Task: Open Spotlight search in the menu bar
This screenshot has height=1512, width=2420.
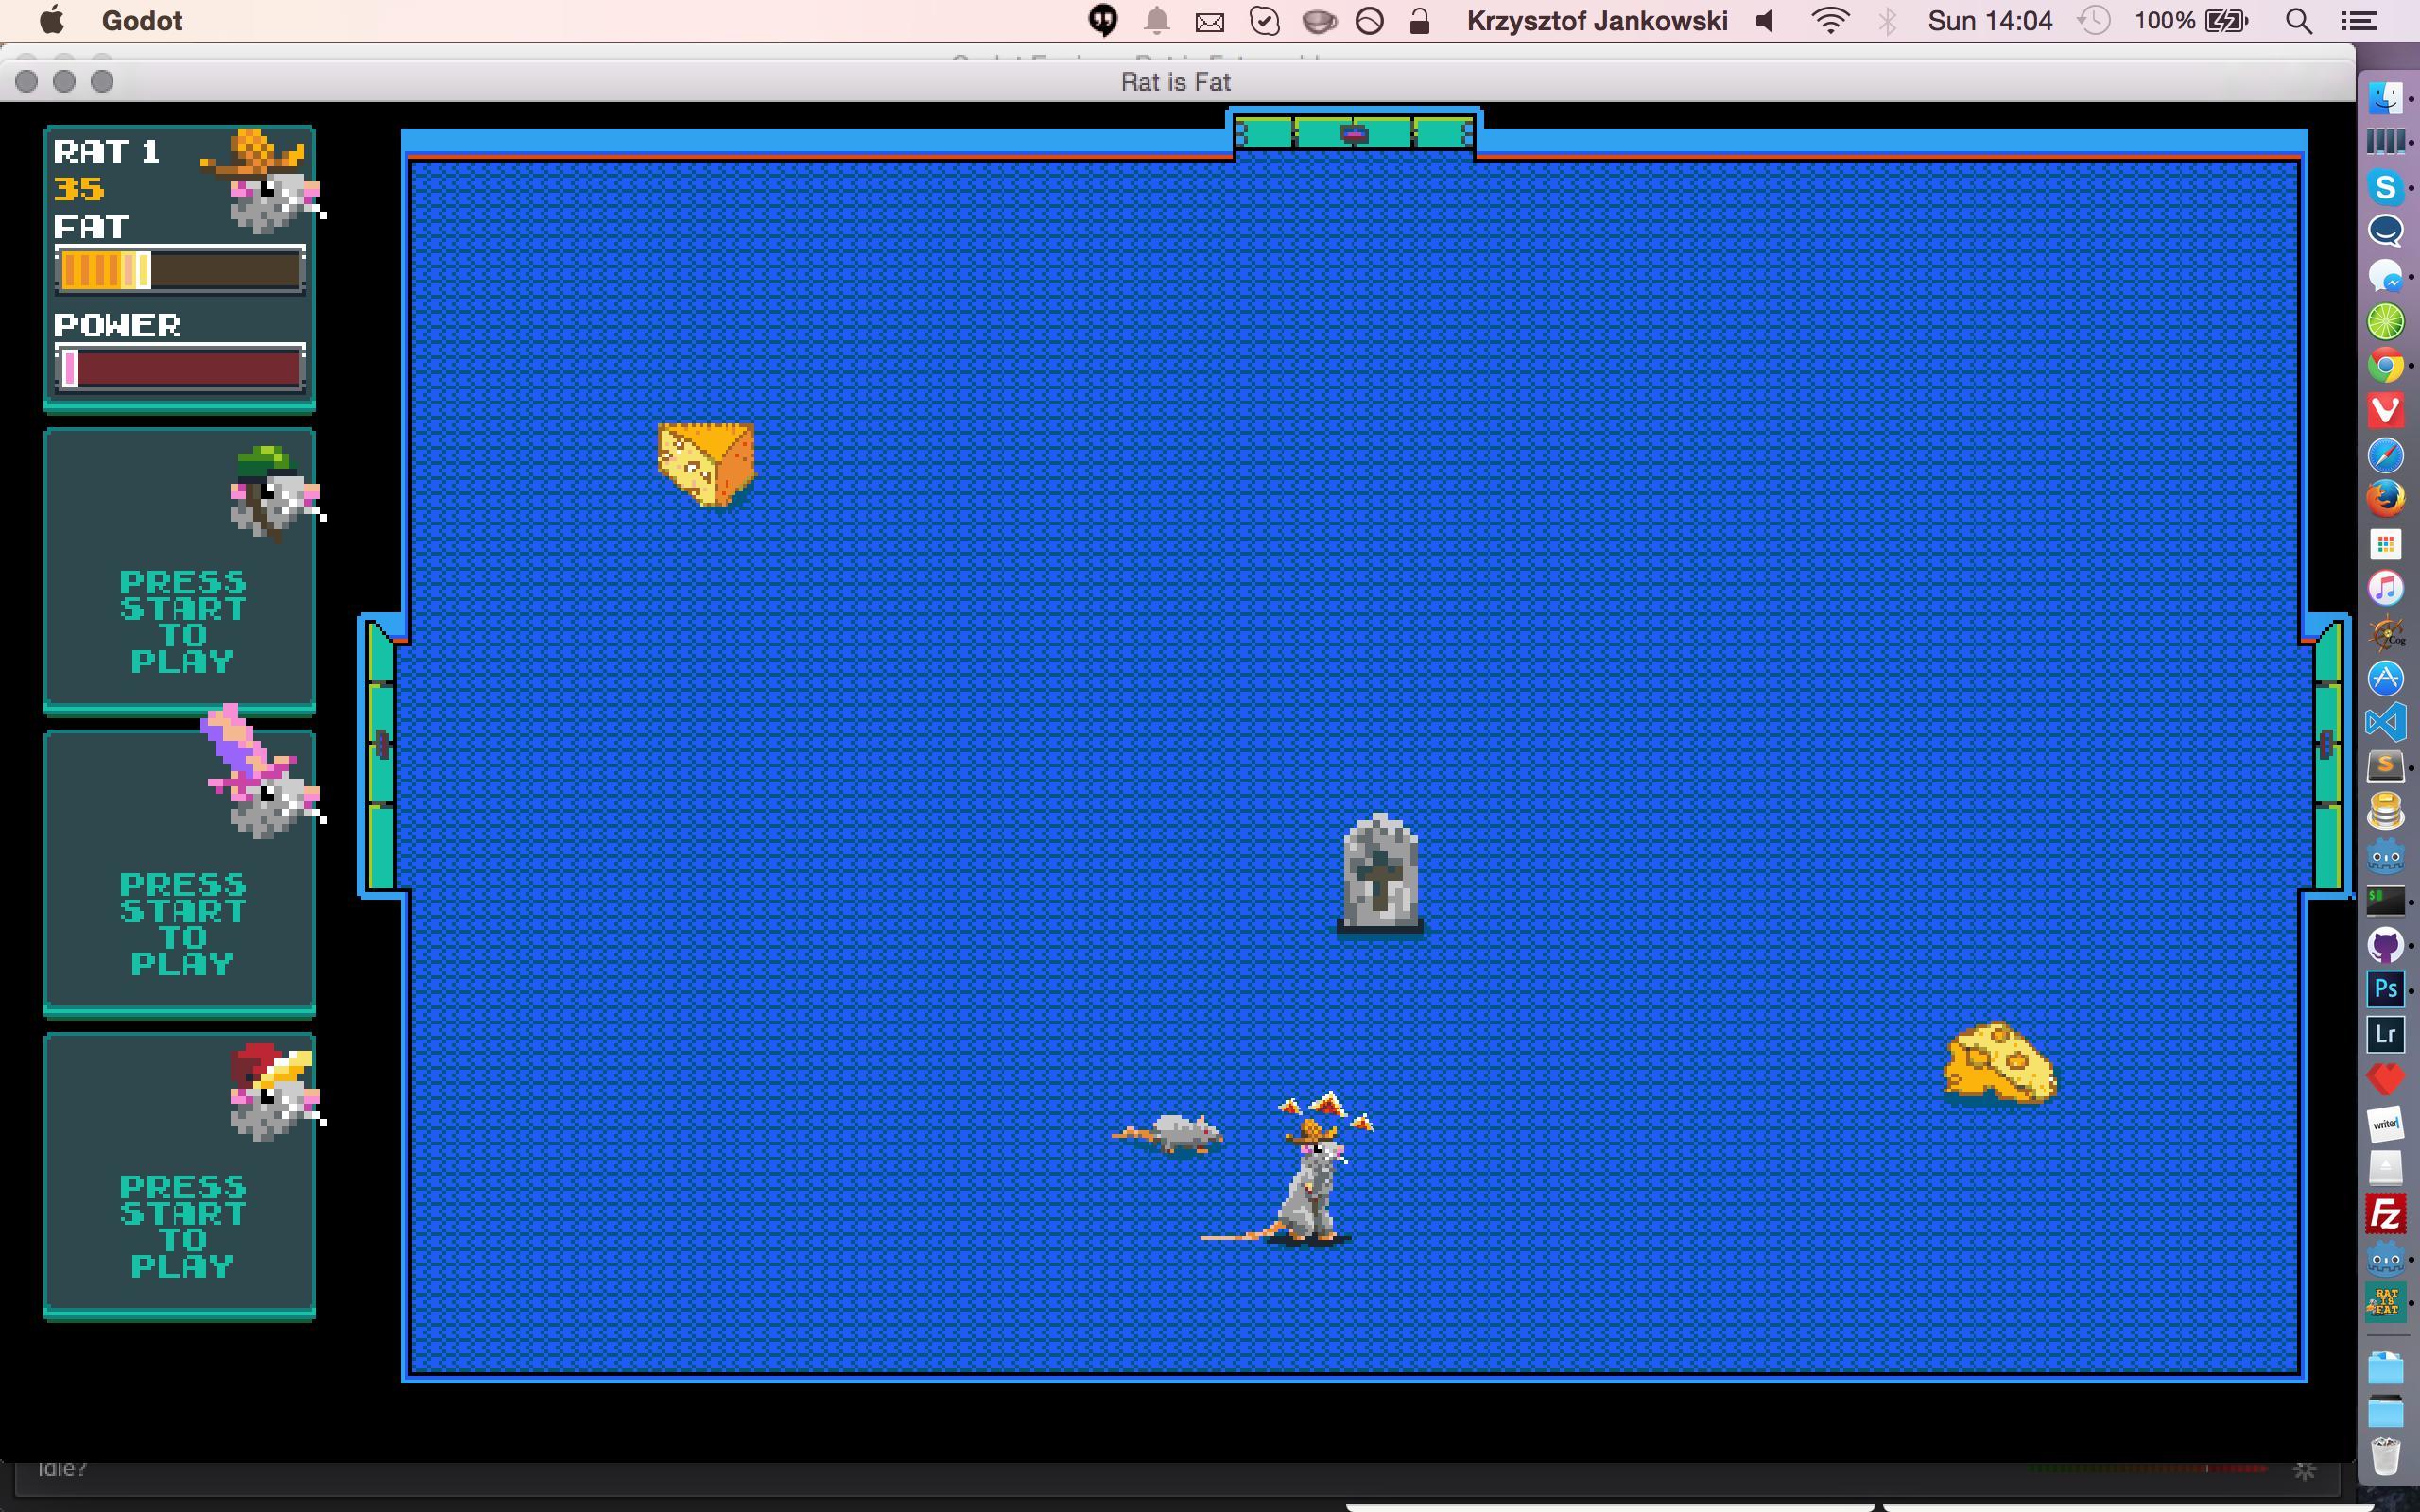Action: click(2298, 21)
